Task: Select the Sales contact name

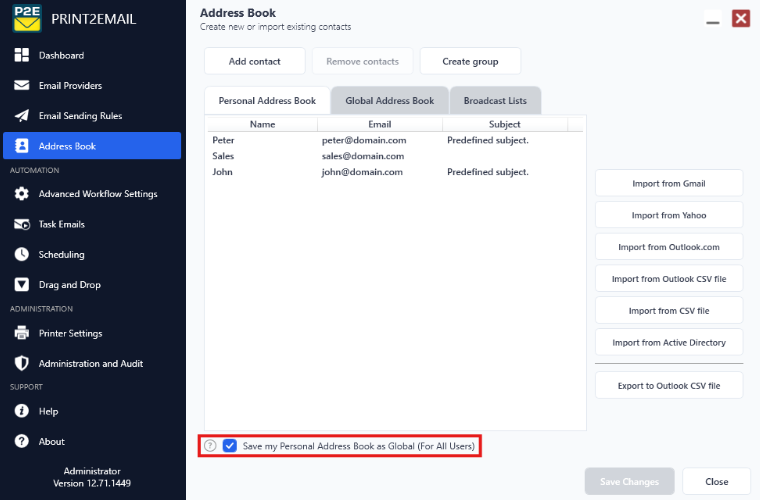Action: tap(223, 156)
